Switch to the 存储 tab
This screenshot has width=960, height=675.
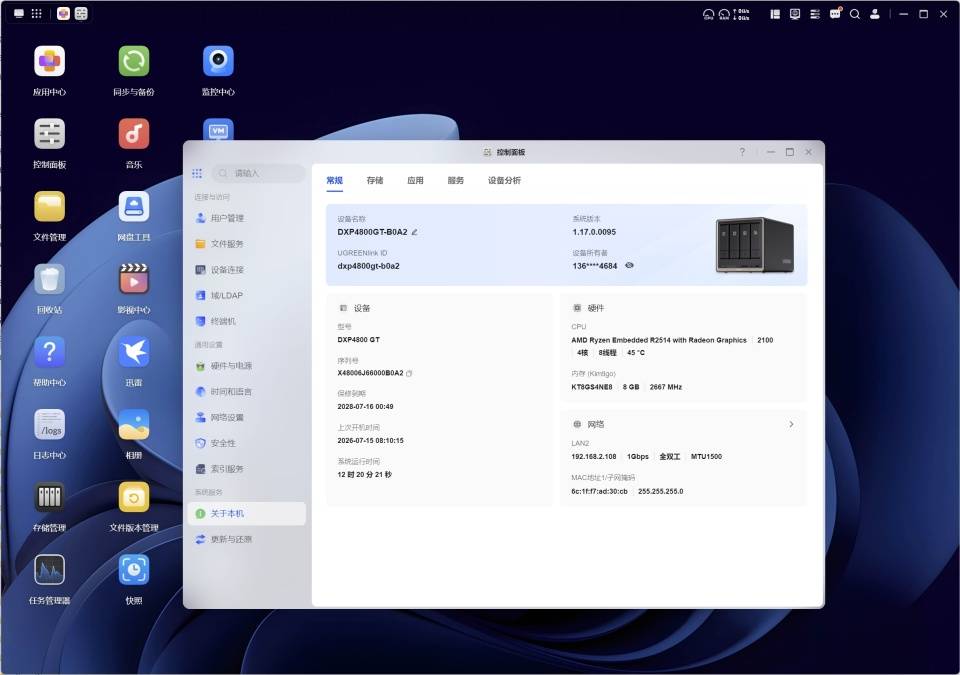pos(375,180)
